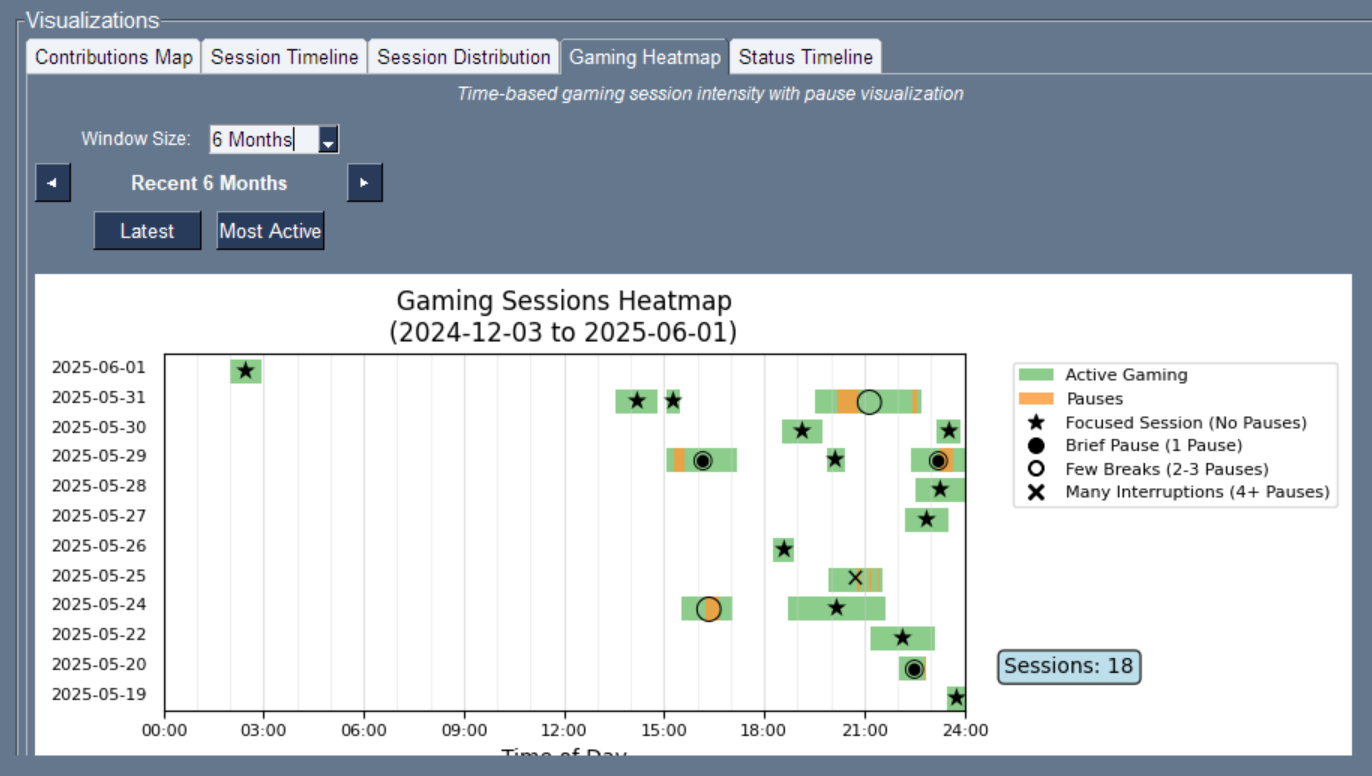Screen dimensions: 1372x776
Task: Click the Gaming Heatmap tab
Action: [645, 57]
